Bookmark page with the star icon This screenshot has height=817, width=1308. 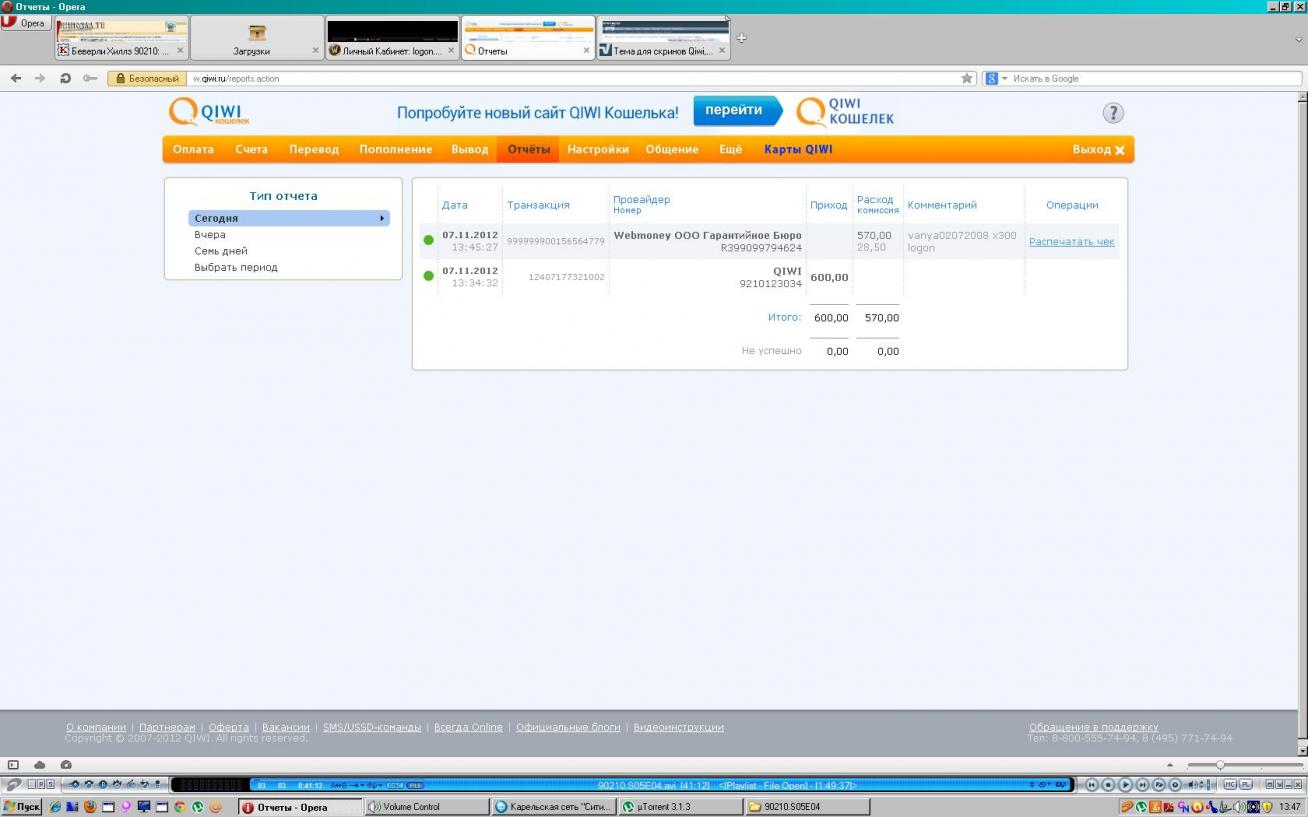(967, 78)
